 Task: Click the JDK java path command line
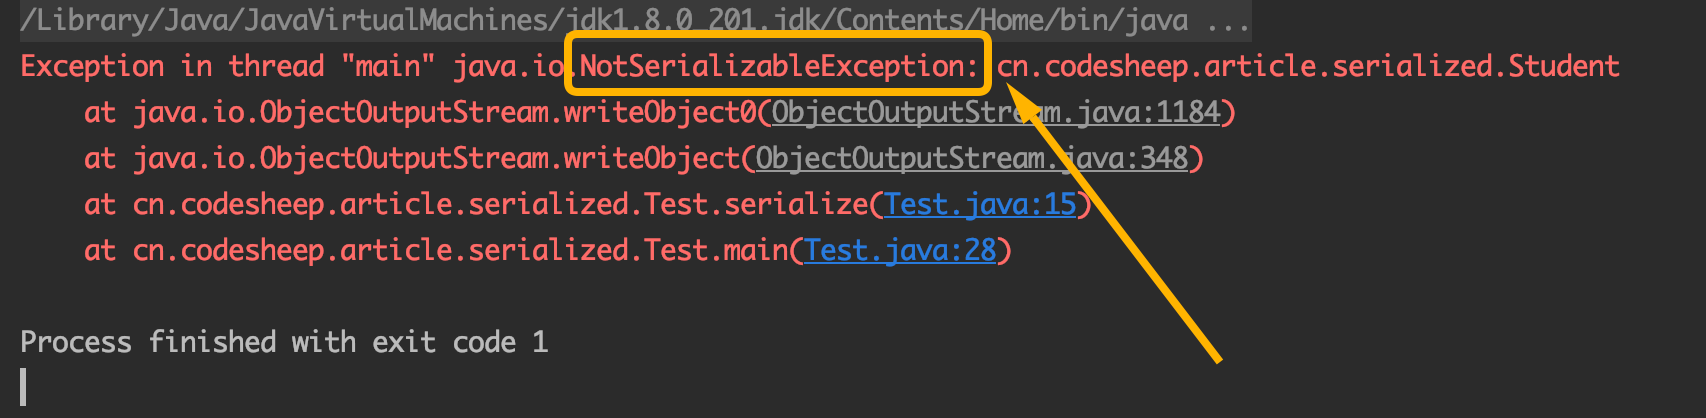click(x=600, y=20)
